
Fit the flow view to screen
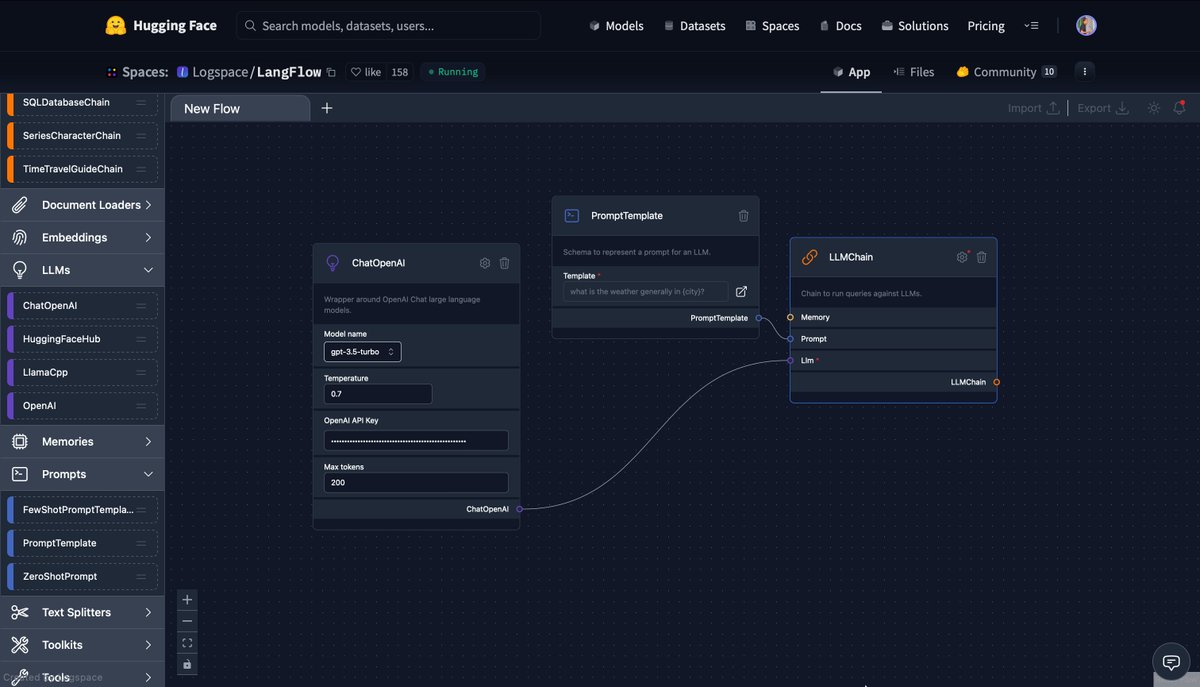(187, 643)
